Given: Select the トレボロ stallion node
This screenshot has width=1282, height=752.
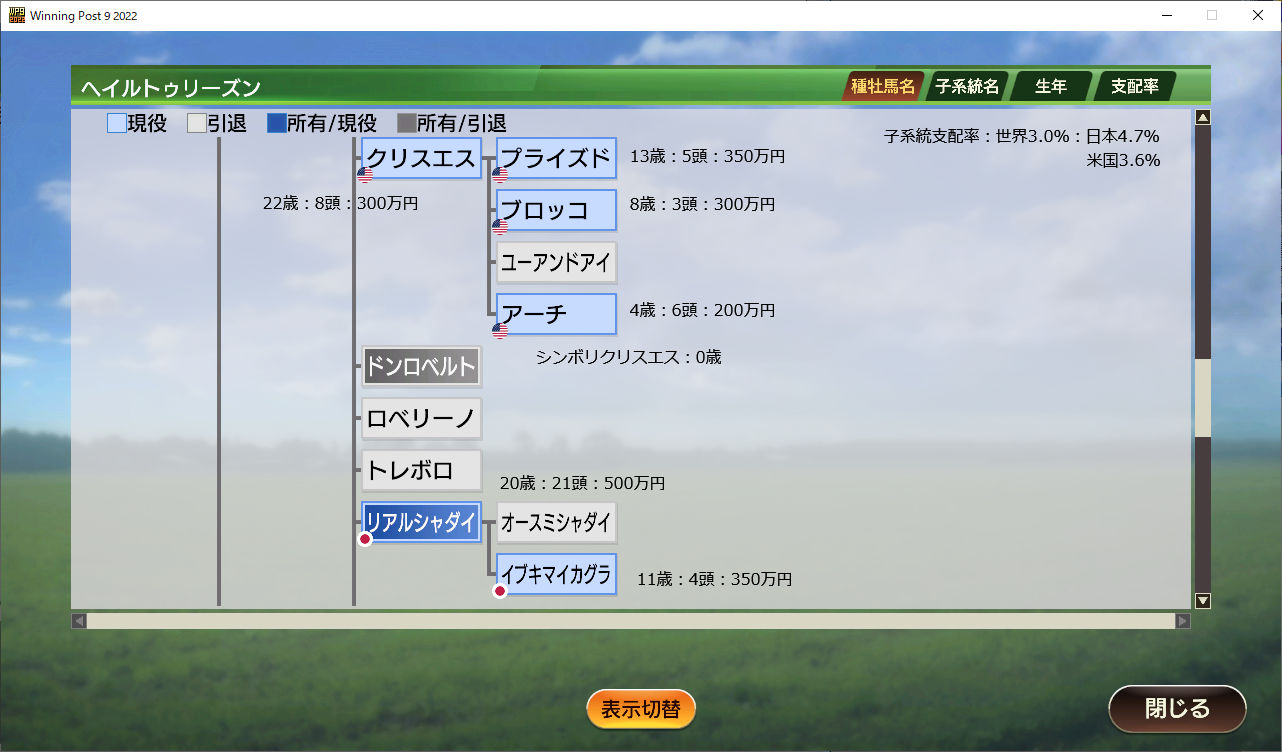Looking at the screenshot, I should 421,470.
